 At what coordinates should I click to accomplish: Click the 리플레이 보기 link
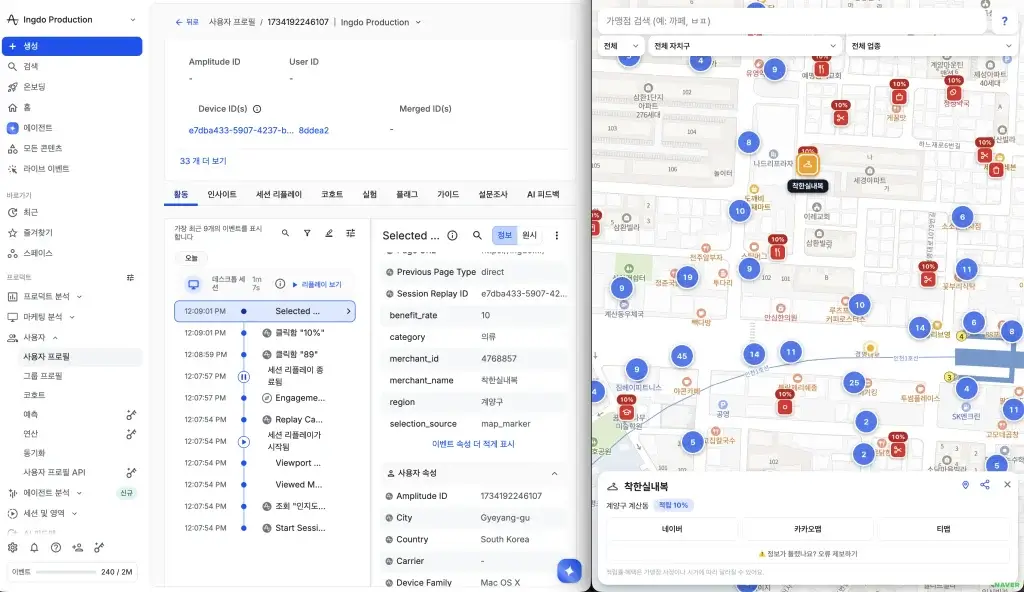click(x=317, y=285)
